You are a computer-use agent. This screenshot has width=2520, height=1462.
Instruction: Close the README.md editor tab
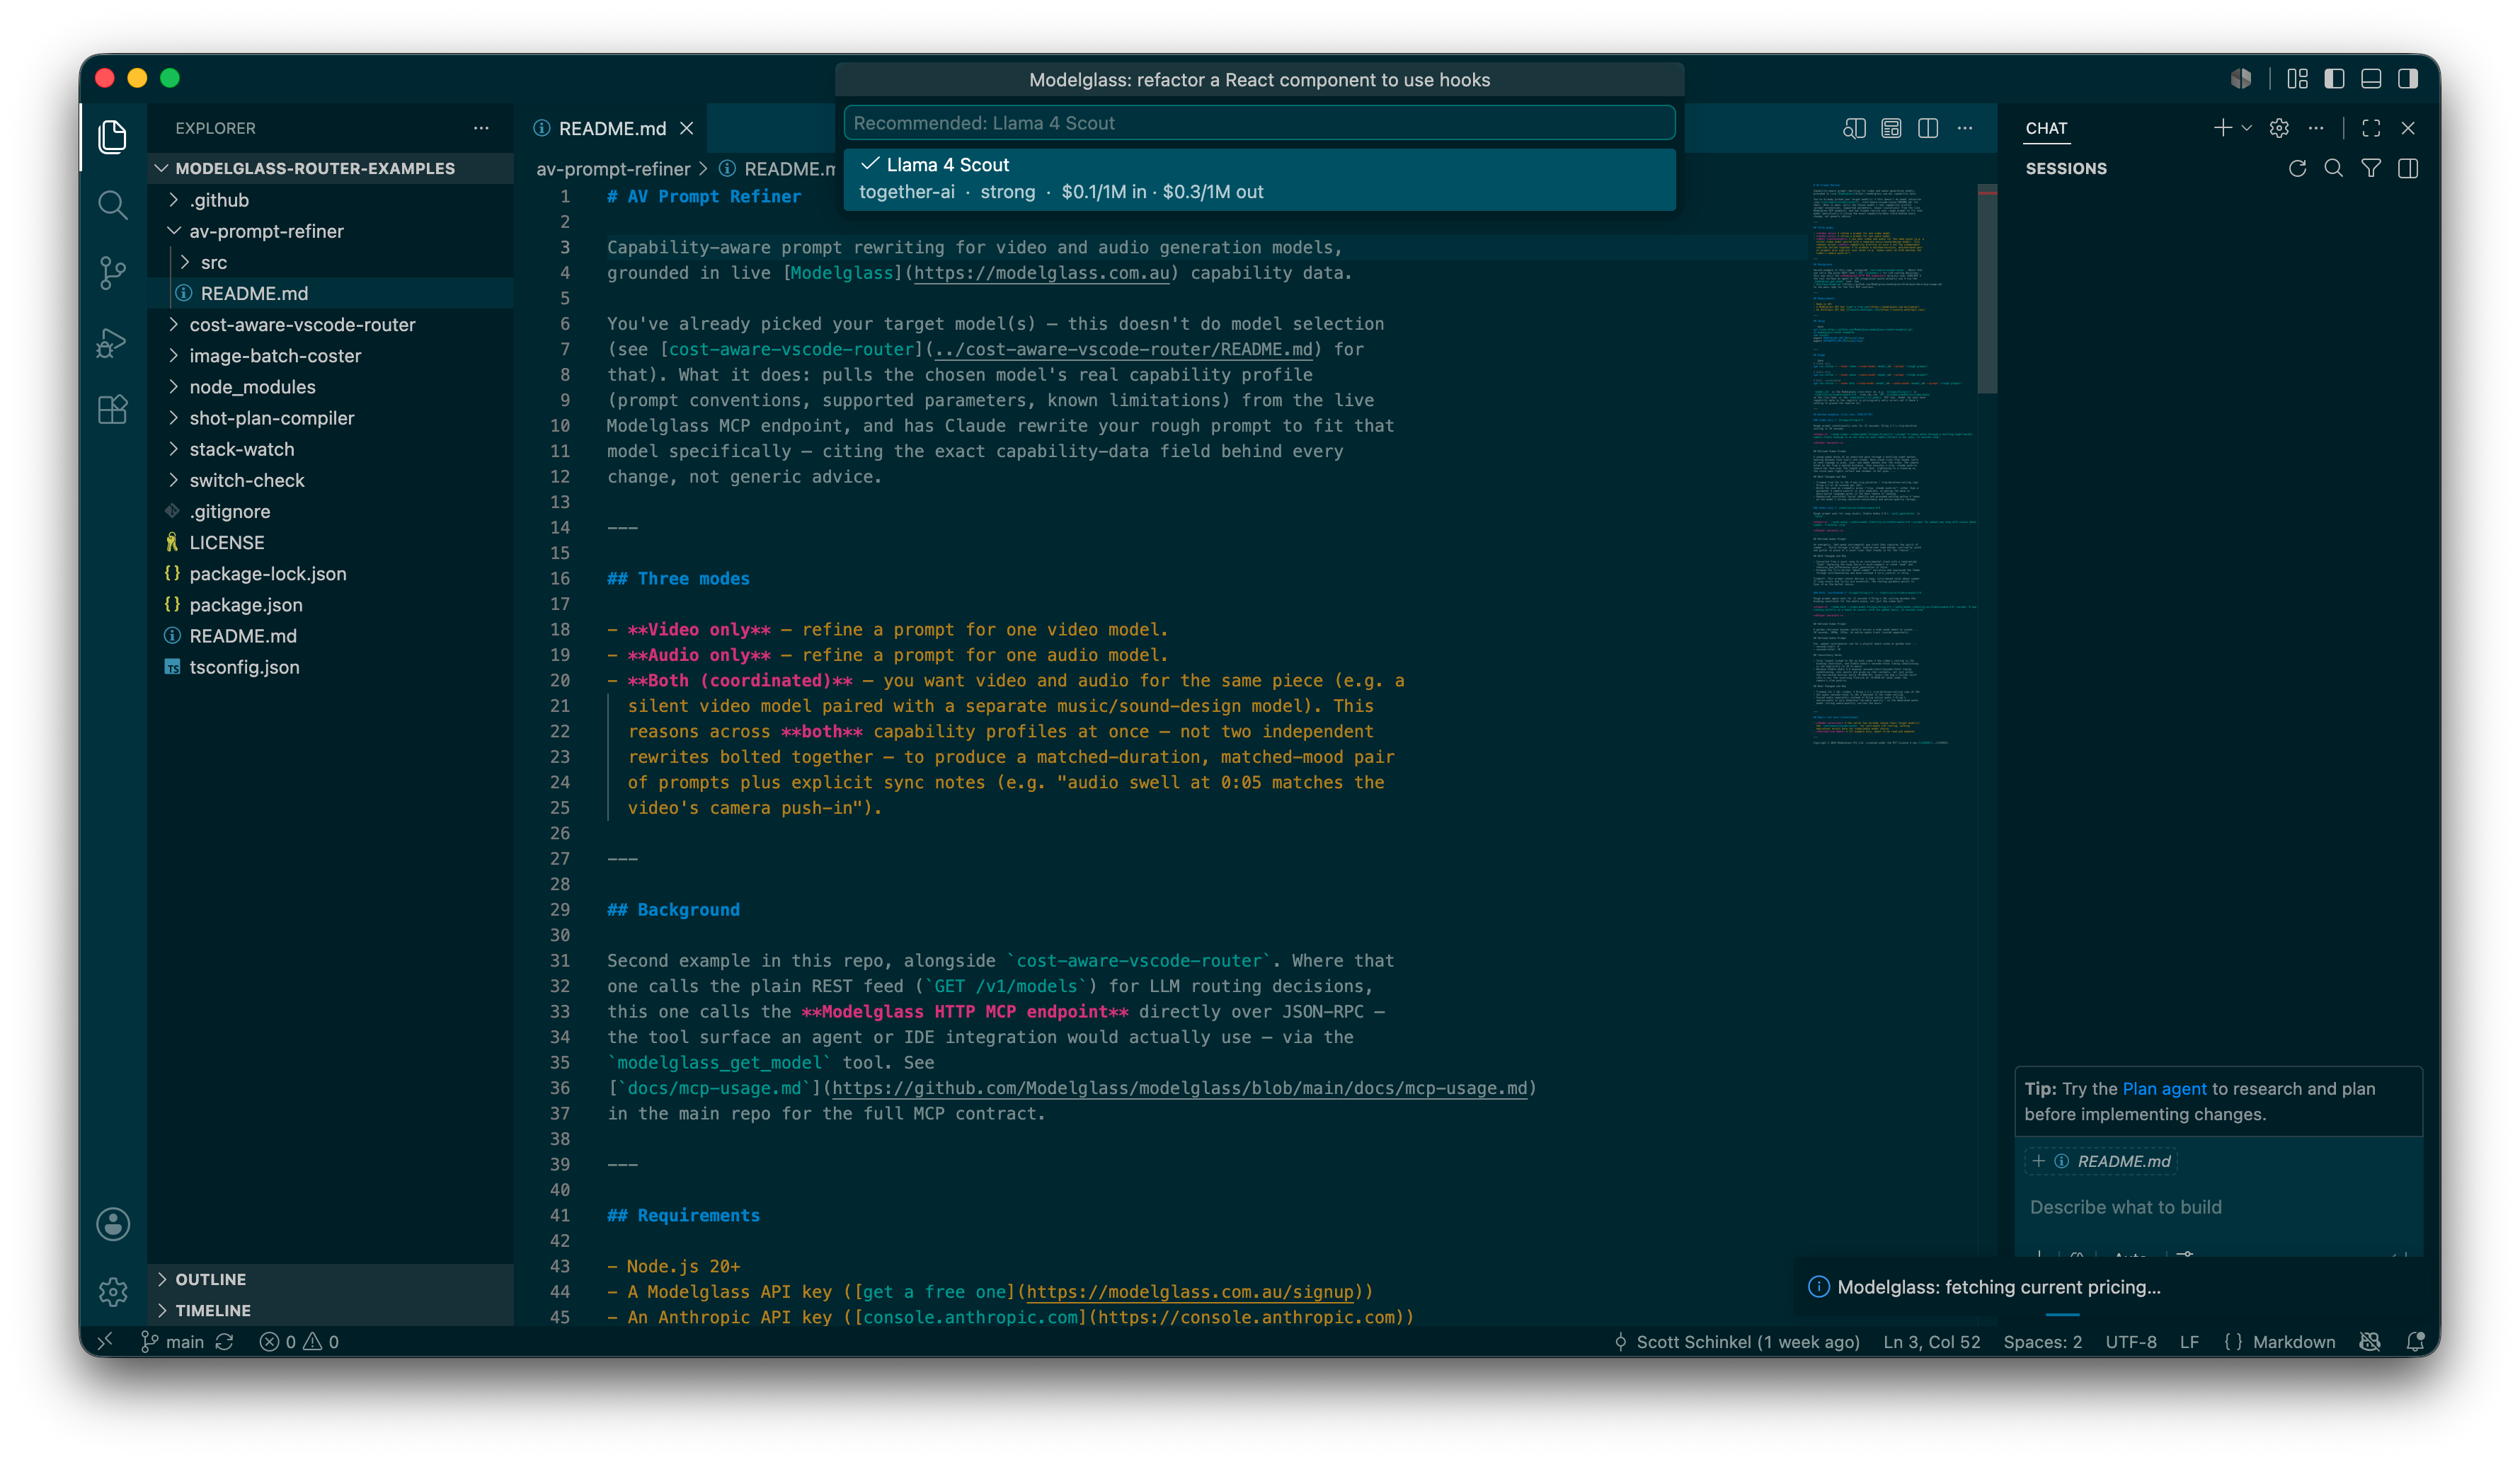687,128
